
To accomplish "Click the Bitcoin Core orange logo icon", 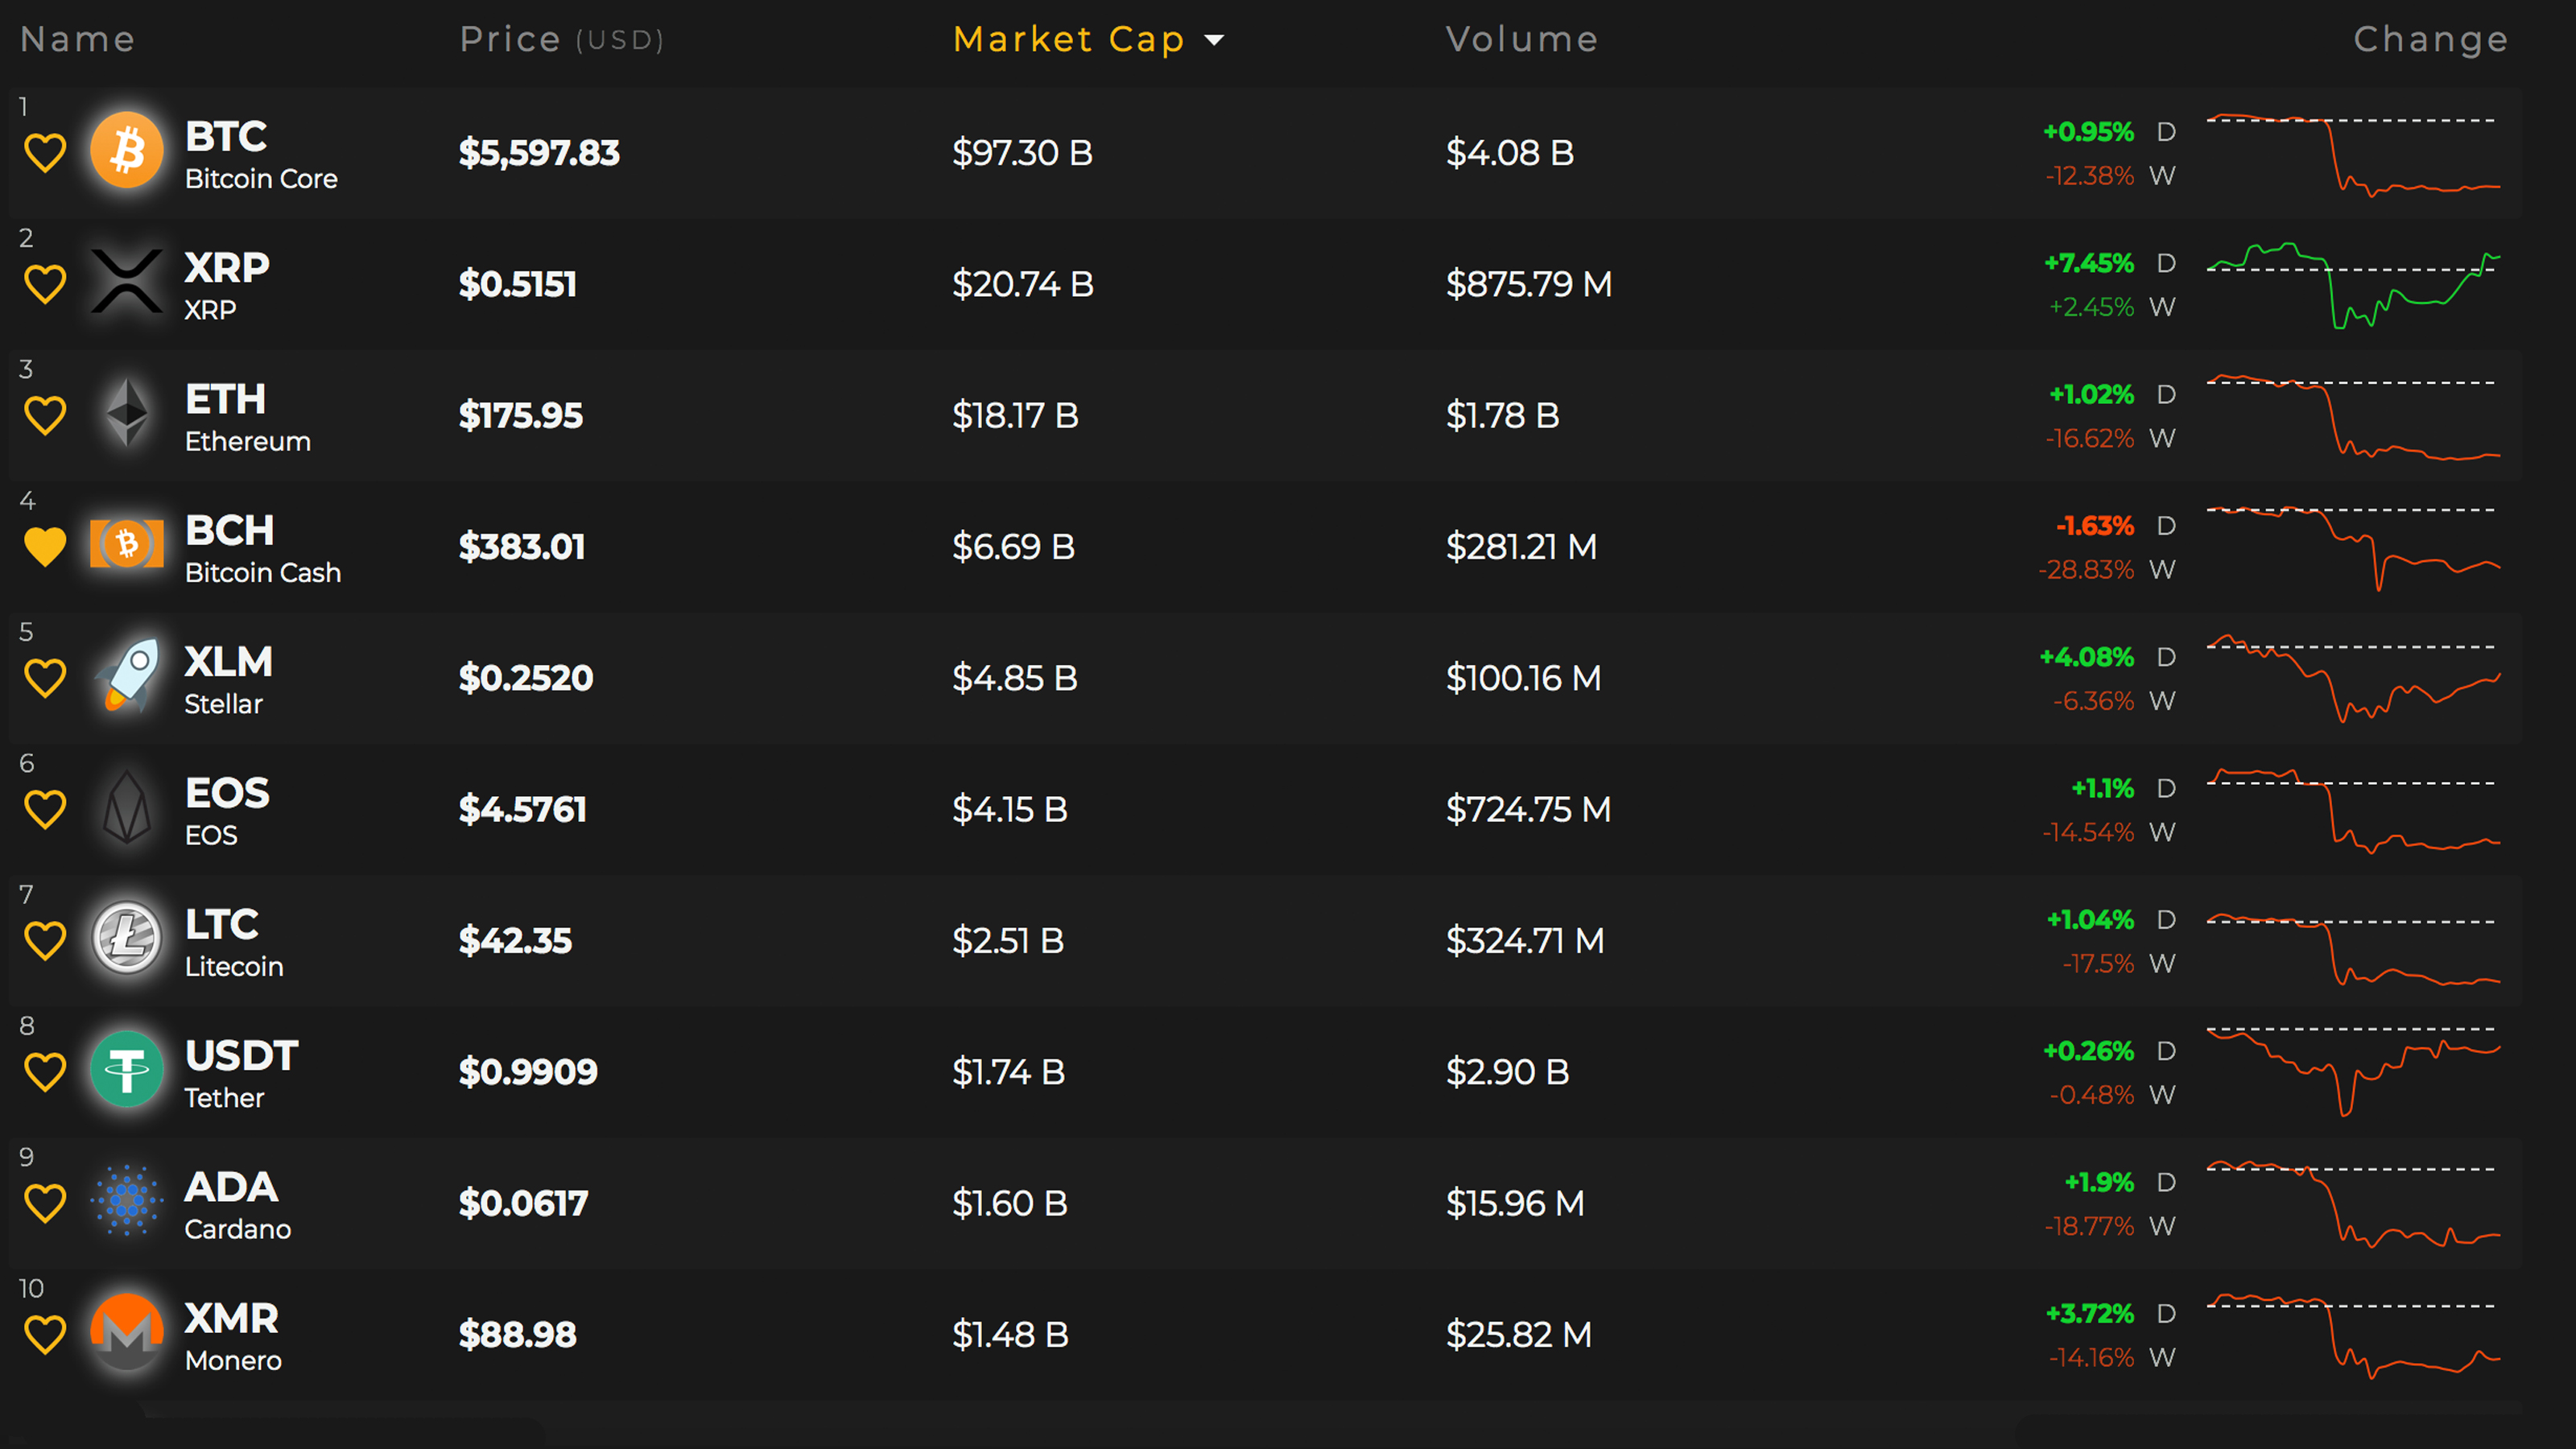I will (127, 151).
